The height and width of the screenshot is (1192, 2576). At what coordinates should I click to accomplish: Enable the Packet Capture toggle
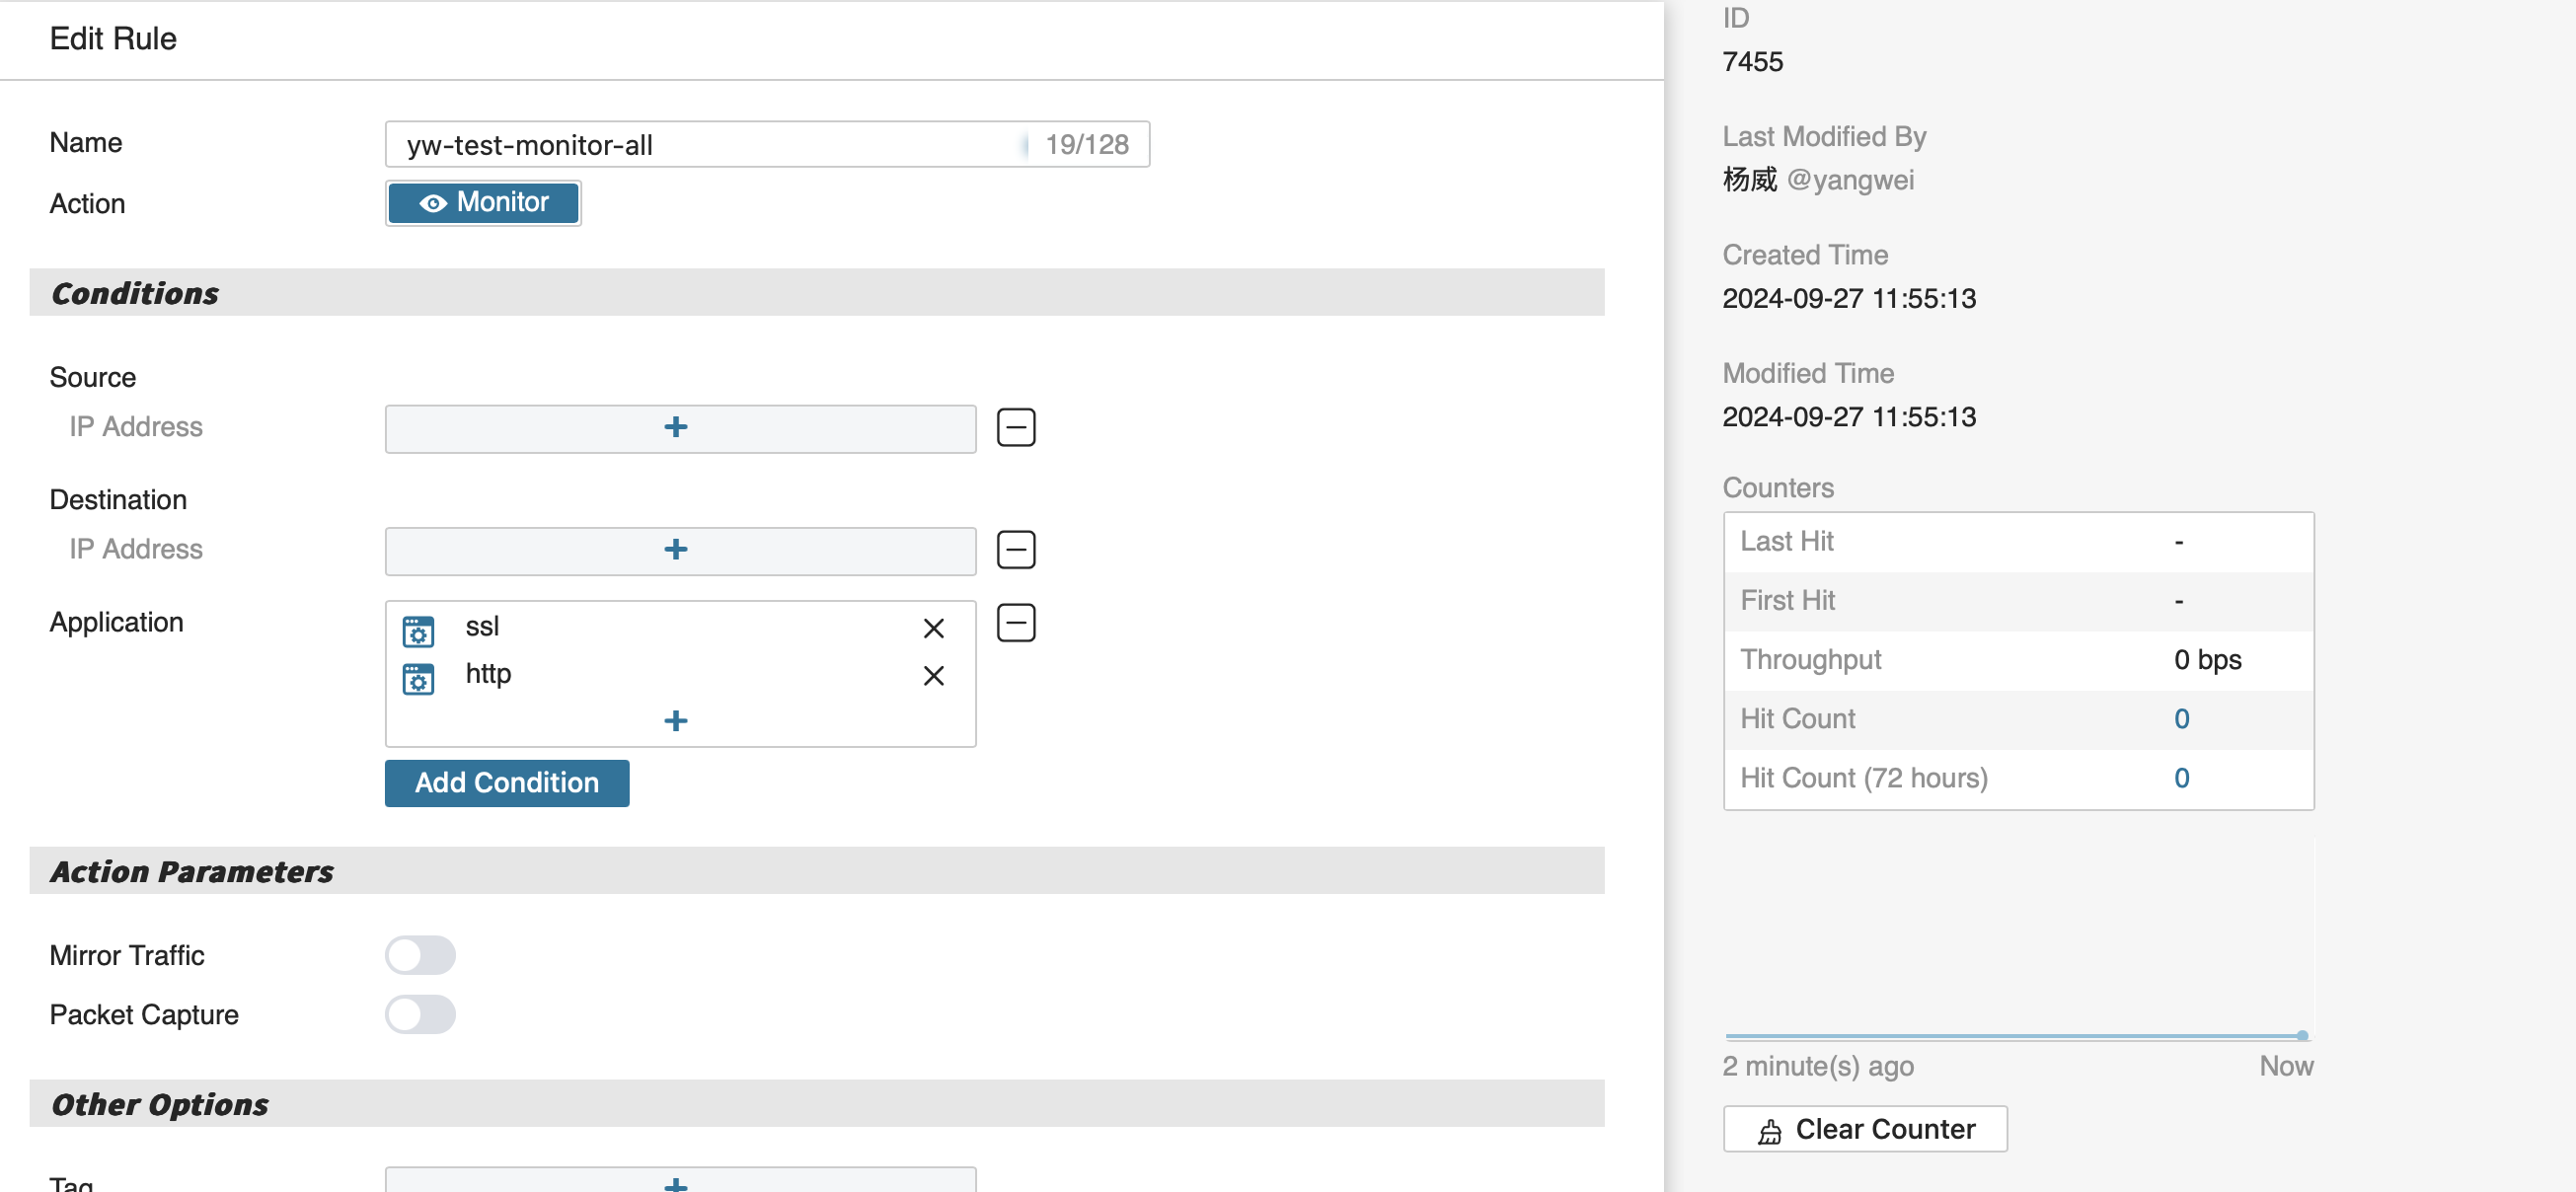[x=420, y=1014]
